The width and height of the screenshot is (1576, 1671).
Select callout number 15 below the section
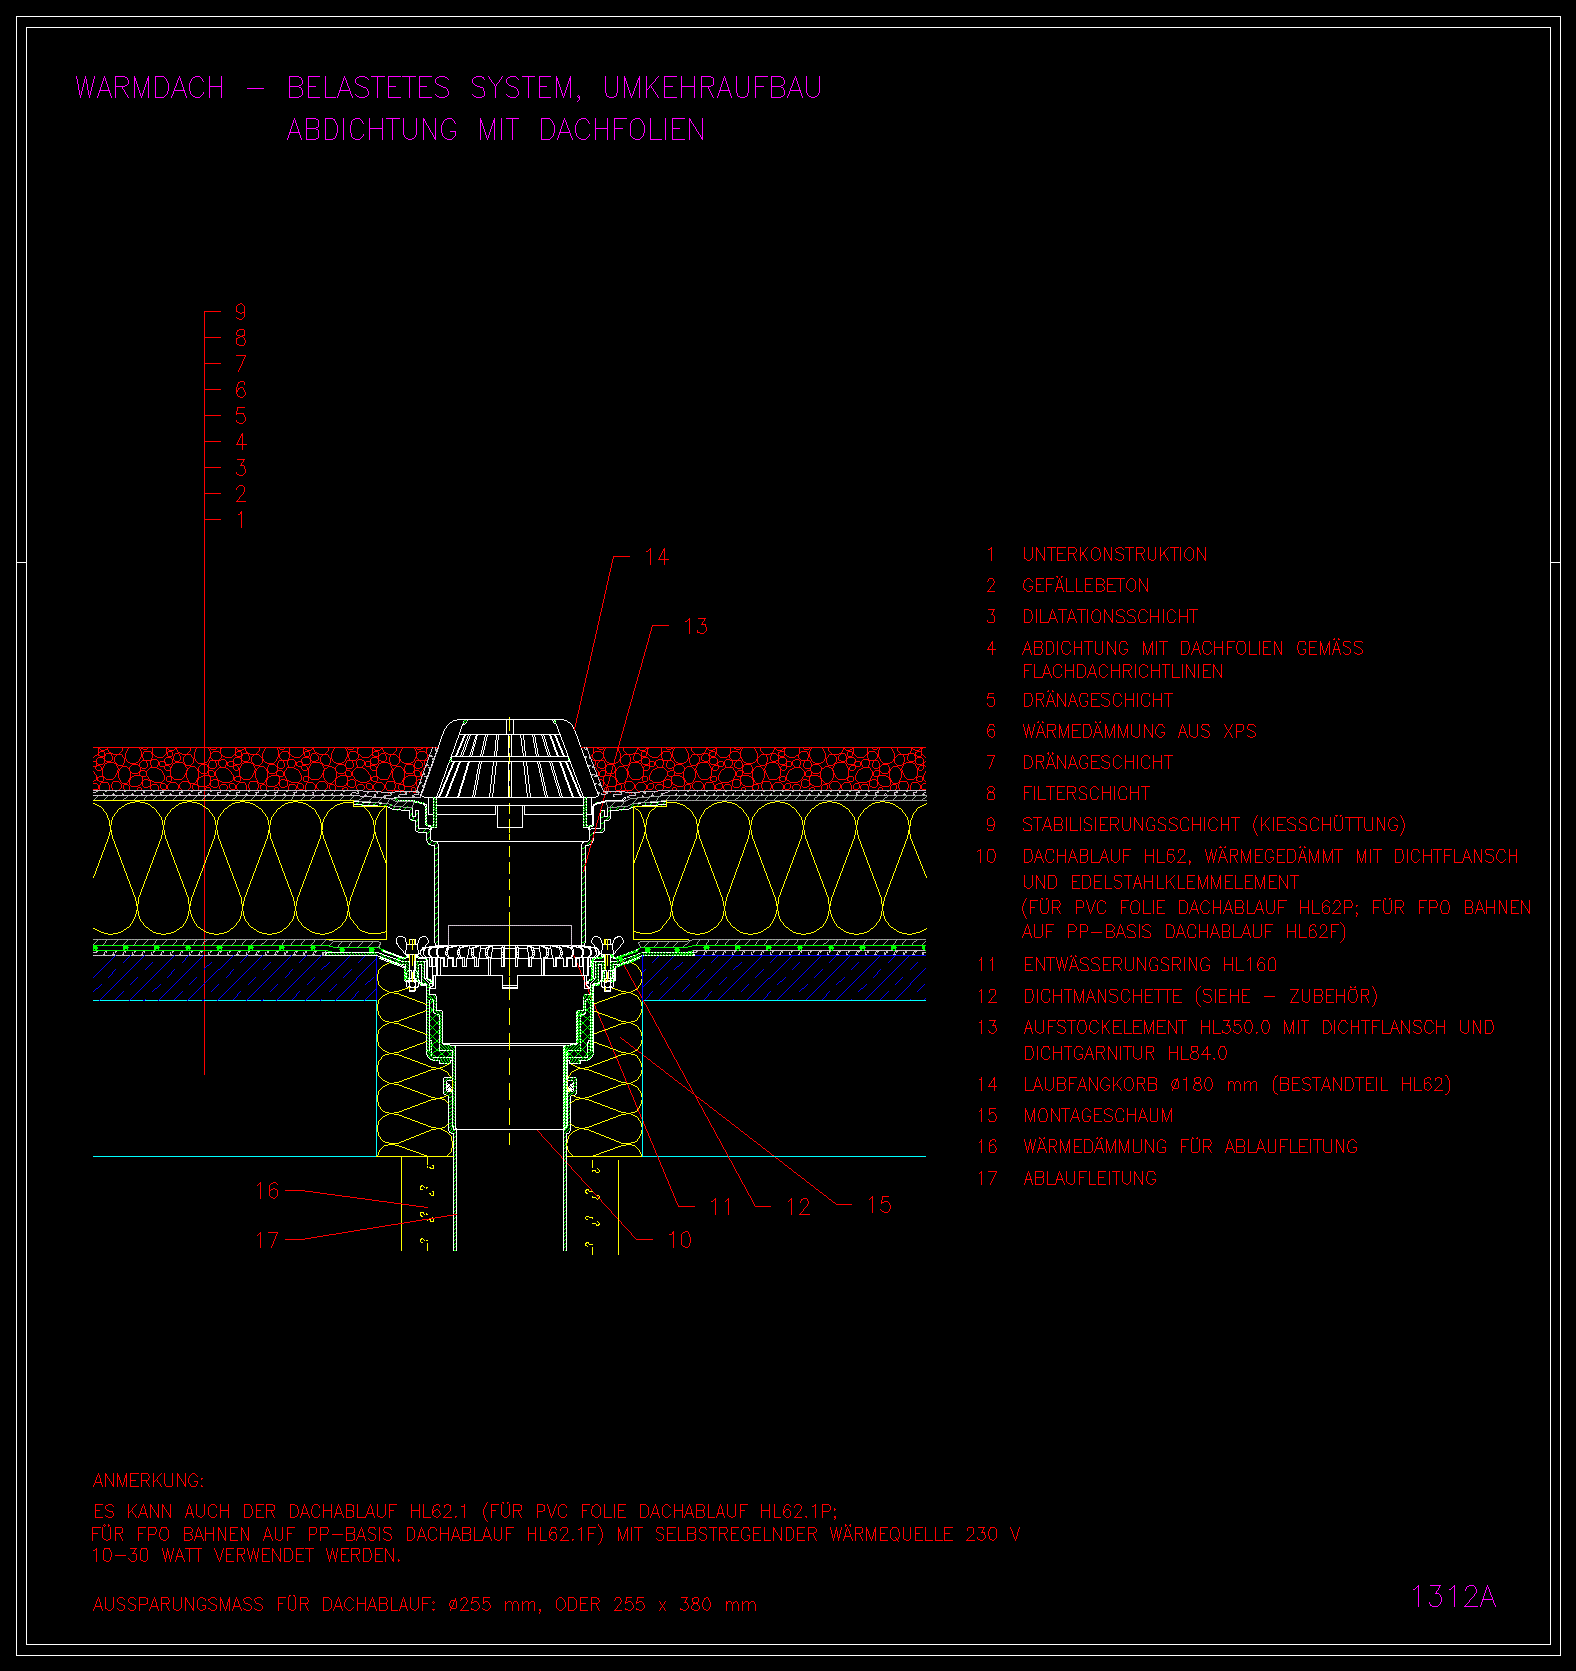(879, 1205)
